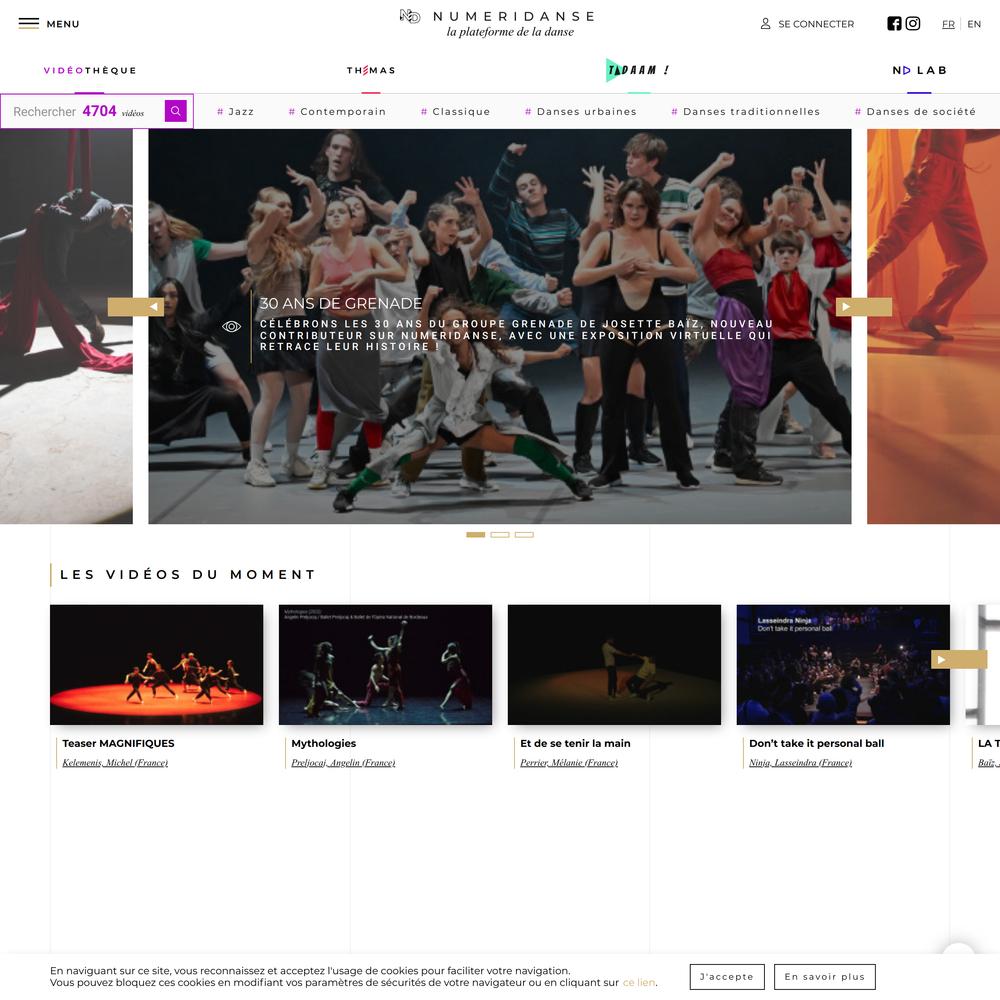The image size is (1000, 1000).
Task: Open the Facebook page icon
Action: (x=894, y=24)
